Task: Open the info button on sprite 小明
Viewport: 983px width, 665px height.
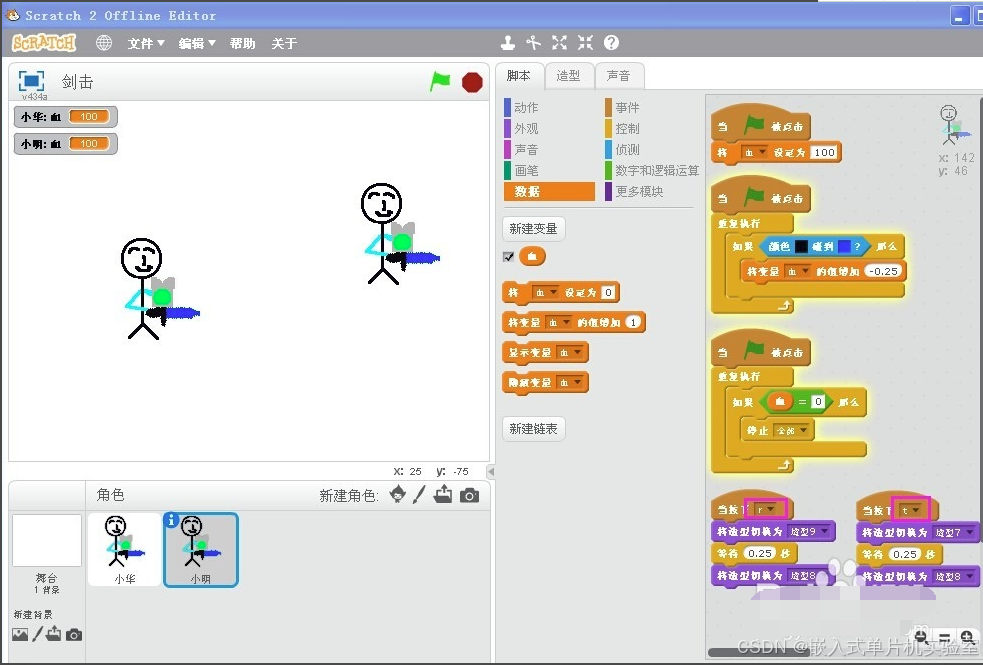Action: pos(171,520)
